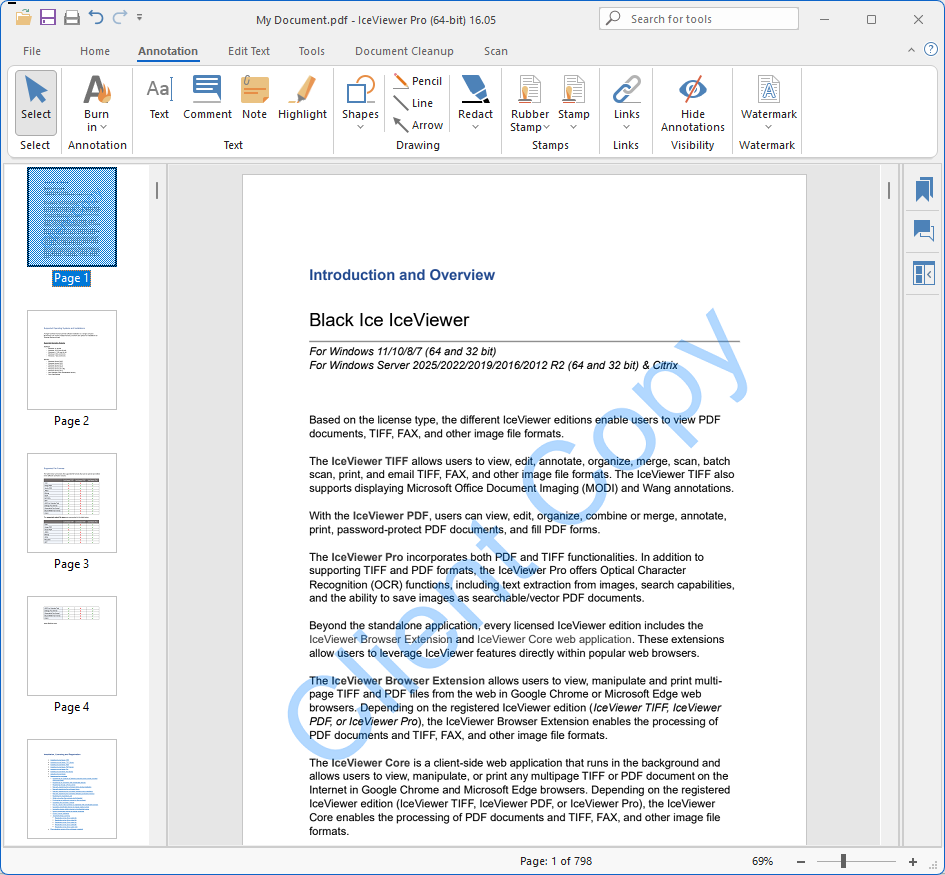Expand the Rubber Stamp dropdown arrow
The image size is (945, 875).
[x=547, y=127]
